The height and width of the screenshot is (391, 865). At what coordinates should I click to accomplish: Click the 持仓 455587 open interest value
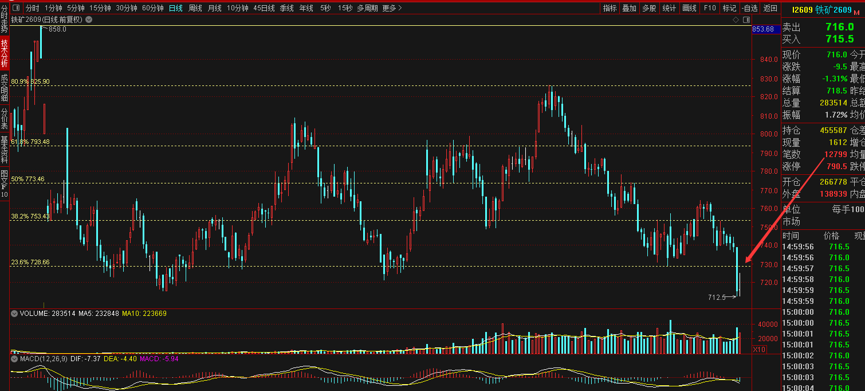coord(833,130)
